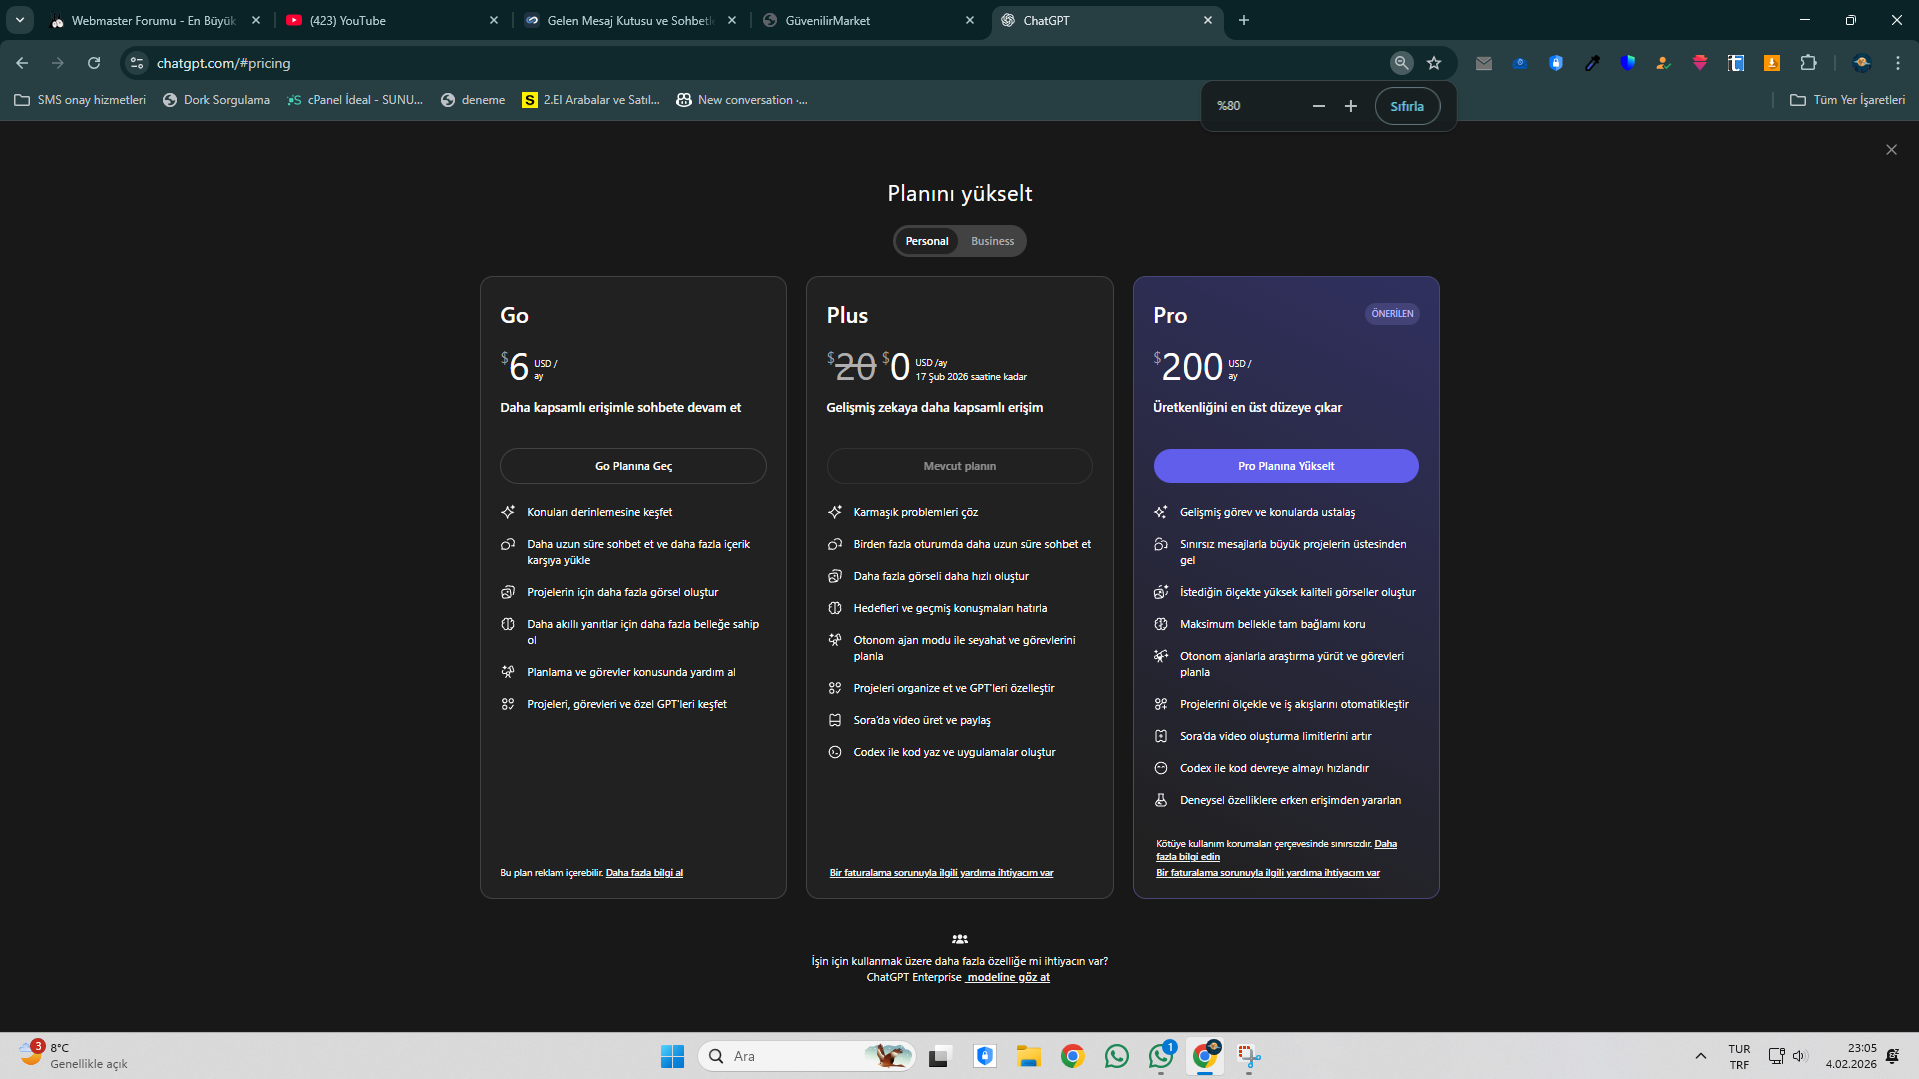Click the Go Planına Geç button

click(x=633, y=466)
